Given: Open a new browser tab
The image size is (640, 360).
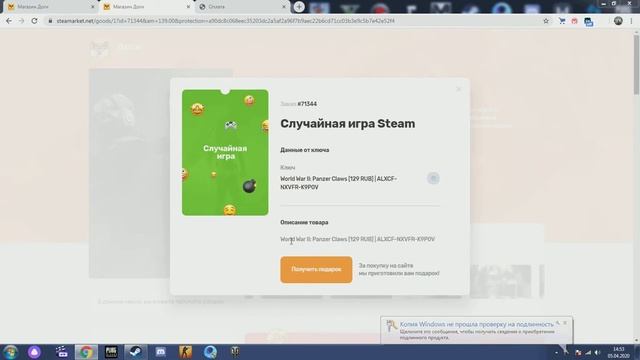Looking at the screenshot, I should [299, 7].
